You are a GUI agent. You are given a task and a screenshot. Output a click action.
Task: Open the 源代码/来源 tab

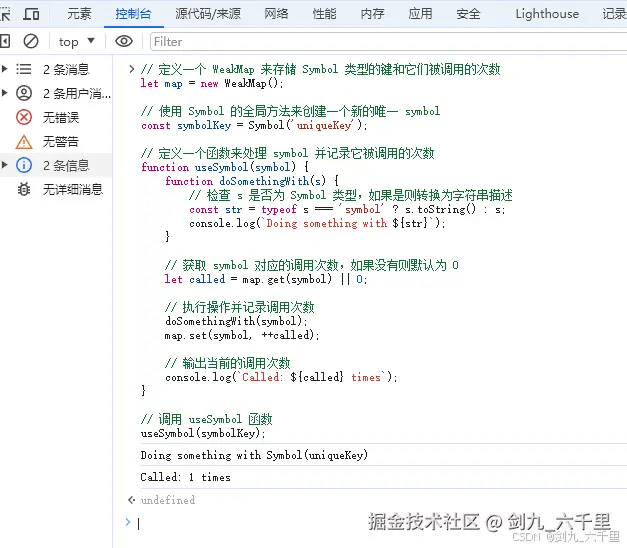click(208, 14)
